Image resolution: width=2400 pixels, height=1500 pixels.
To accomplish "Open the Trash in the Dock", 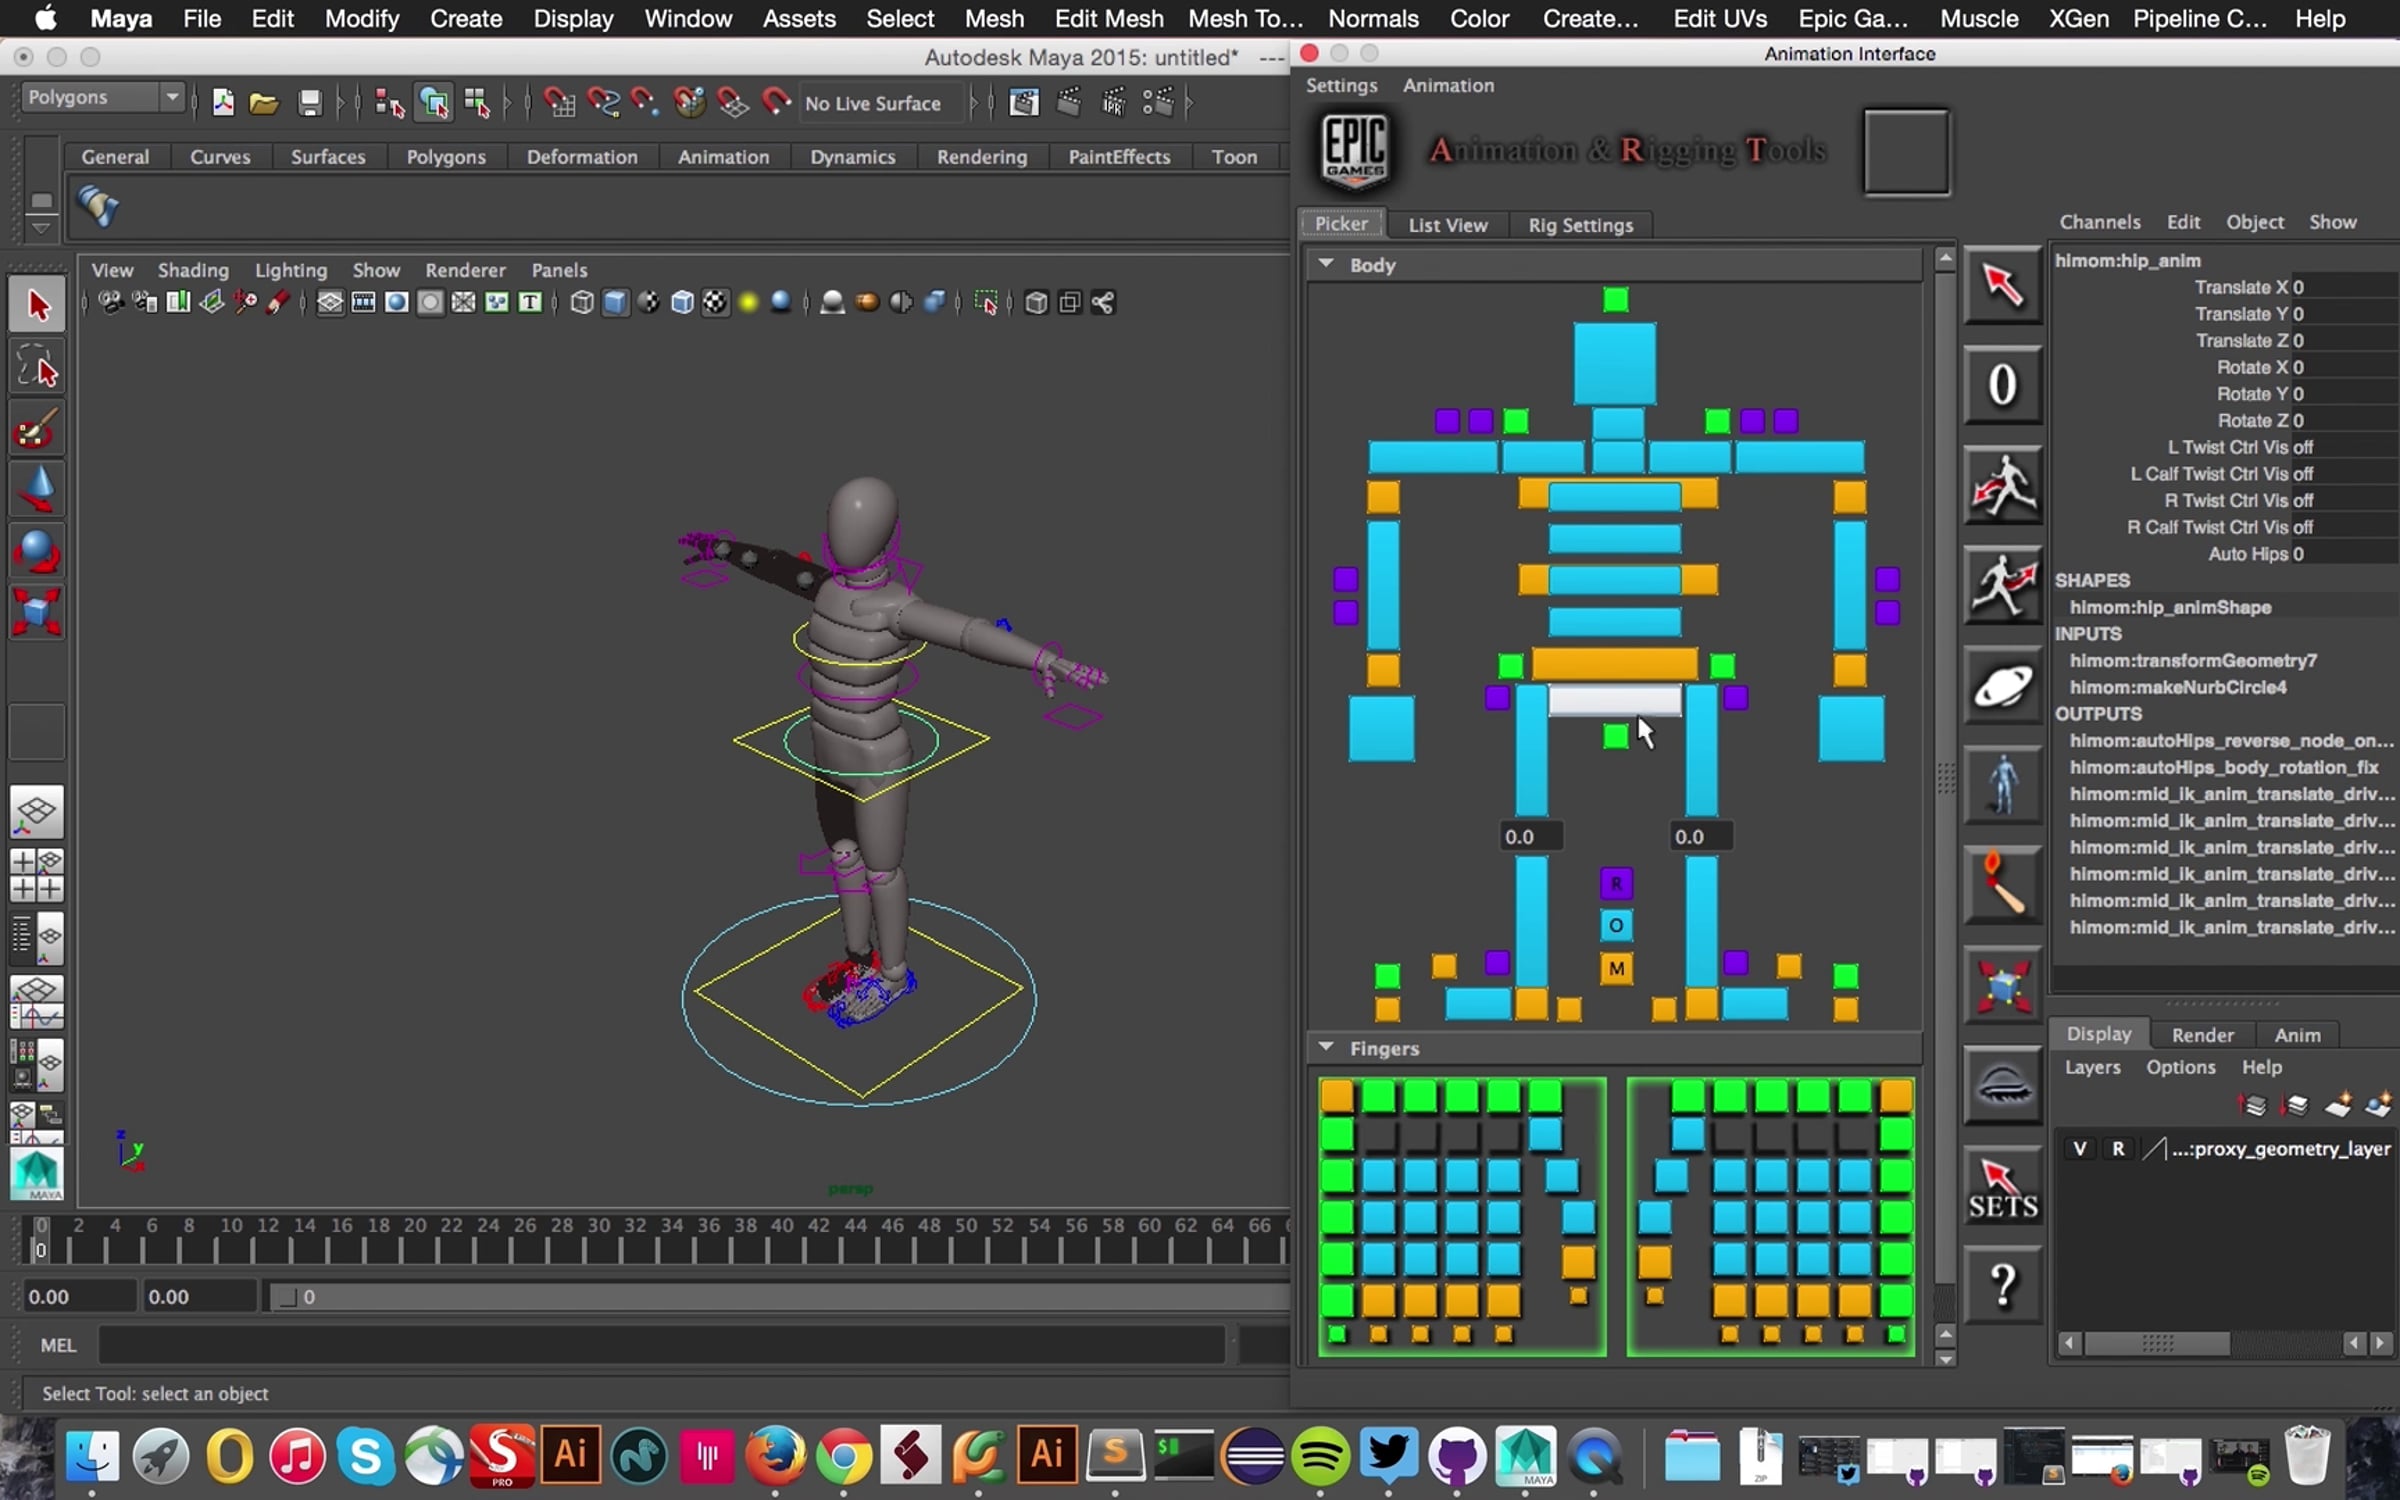I will (2308, 1455).
